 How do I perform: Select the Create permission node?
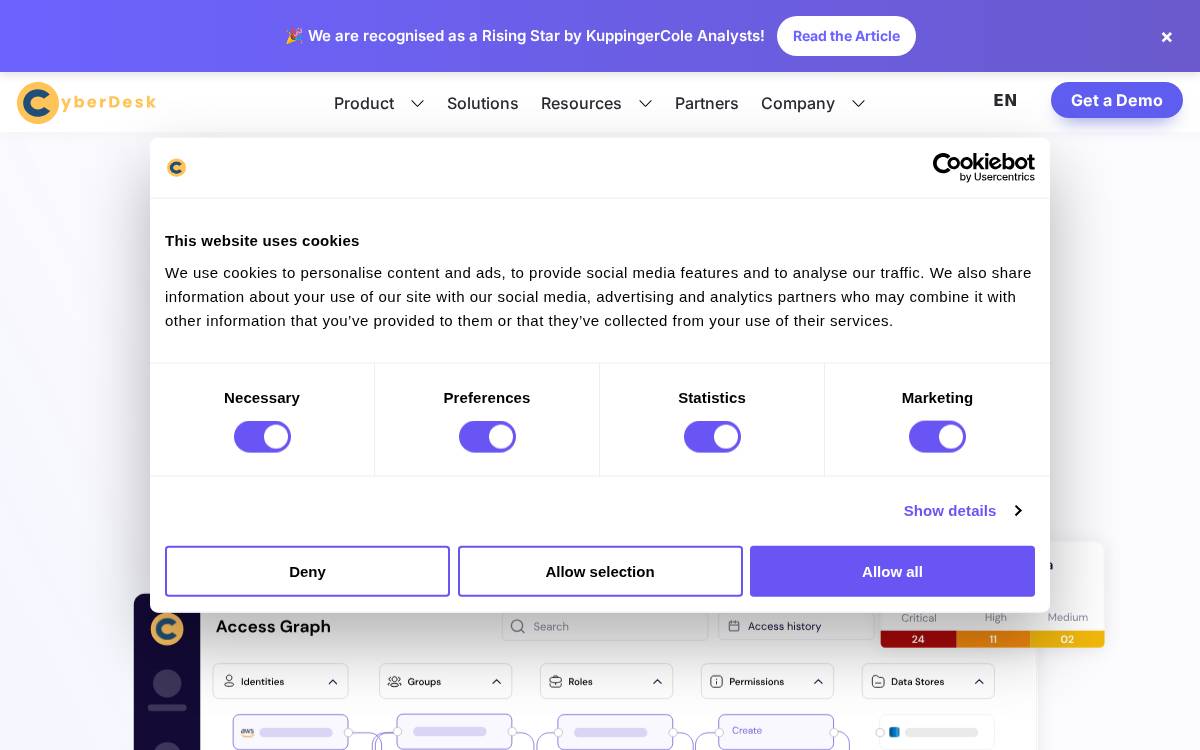(776, 732)
